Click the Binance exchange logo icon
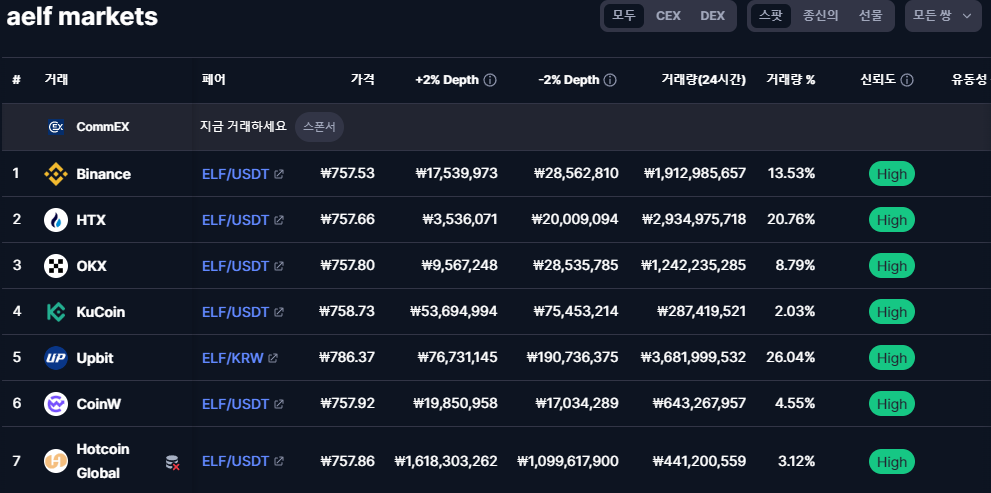The image size is (991, 493). [56, 174]
